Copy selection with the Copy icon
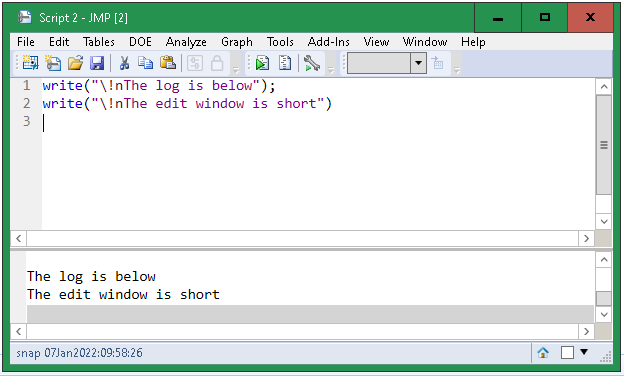 tap(146, 63)
